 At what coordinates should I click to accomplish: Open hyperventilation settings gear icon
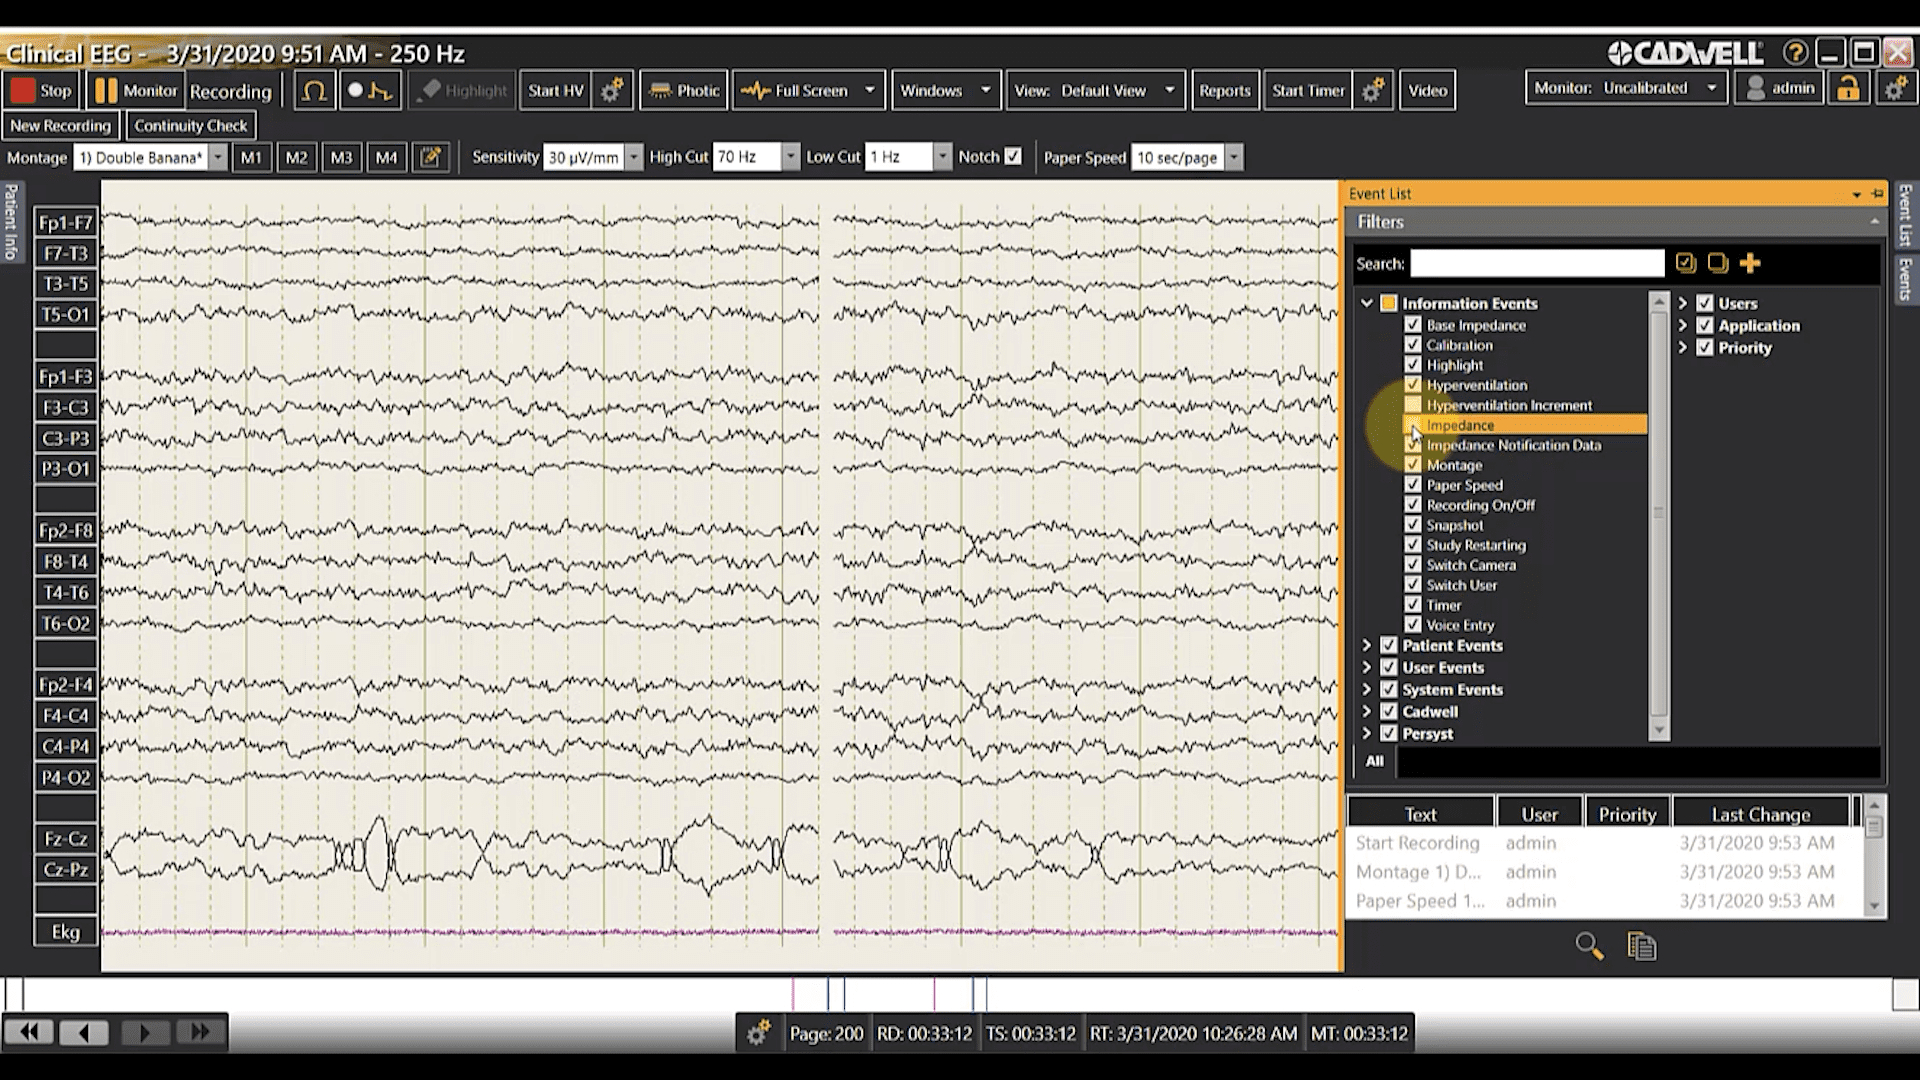pyautogui.click(x=612, y=91)
